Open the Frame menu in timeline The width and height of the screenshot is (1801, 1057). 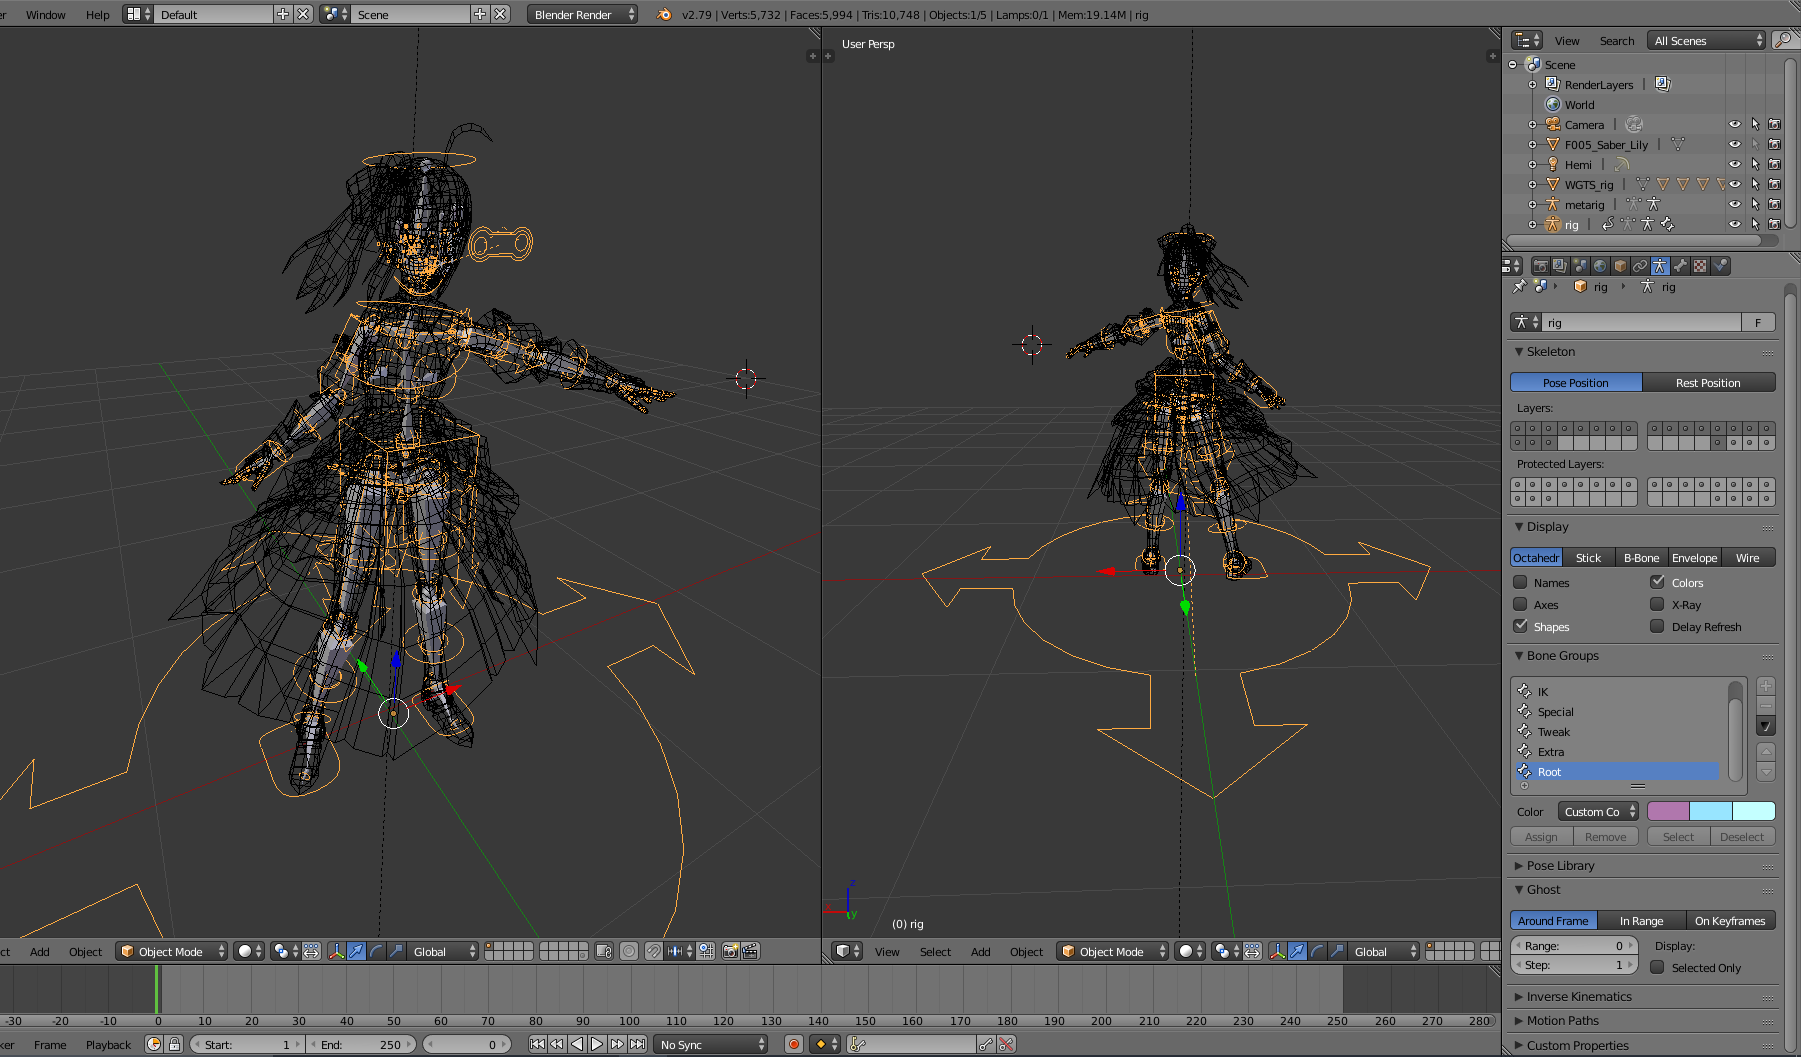(x=50, y=1045)
